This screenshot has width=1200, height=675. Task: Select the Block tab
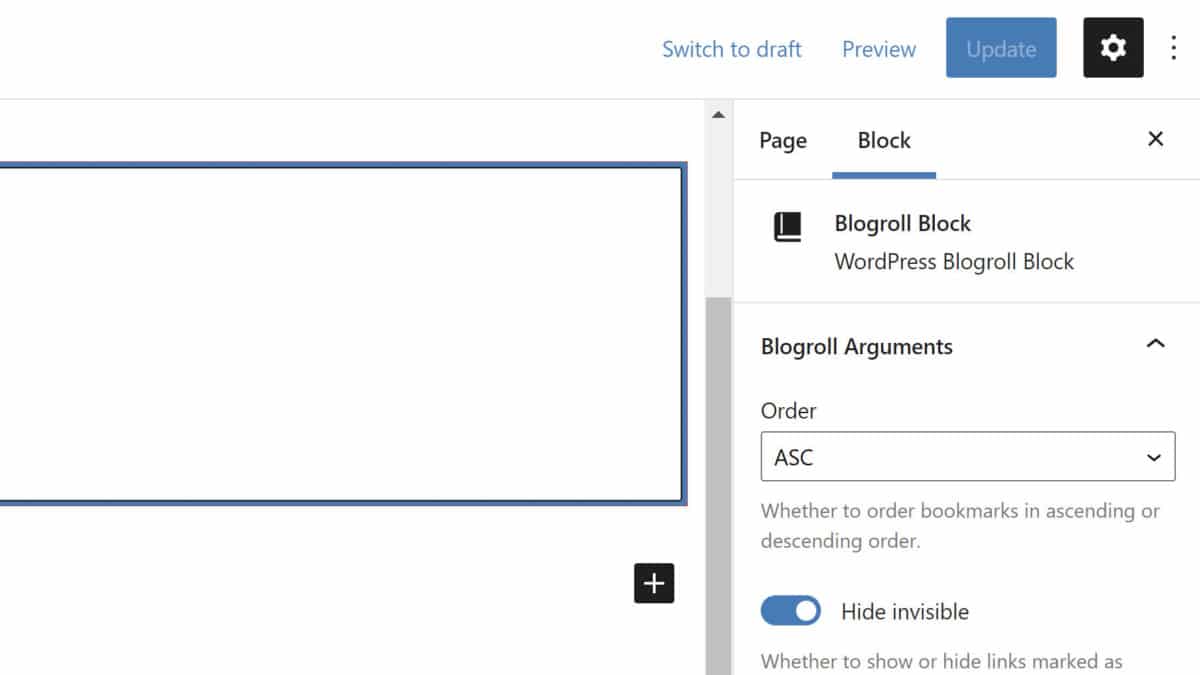[x=884, y=141]
